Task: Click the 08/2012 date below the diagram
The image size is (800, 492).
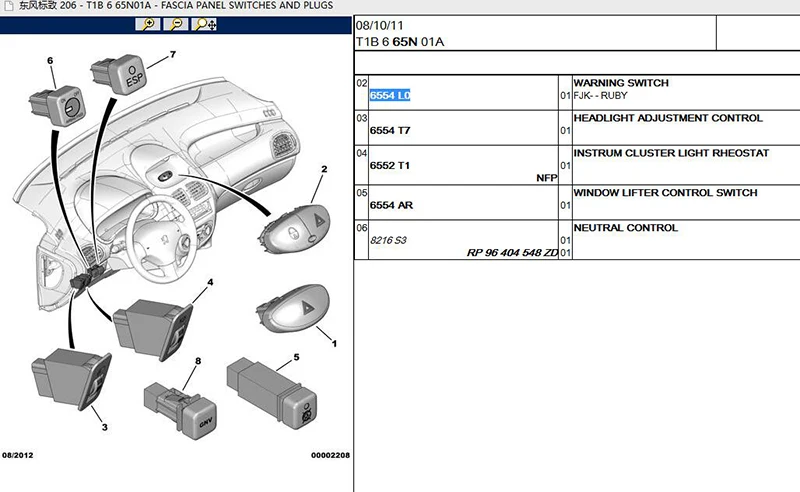Action: click(x=17, y=455)
